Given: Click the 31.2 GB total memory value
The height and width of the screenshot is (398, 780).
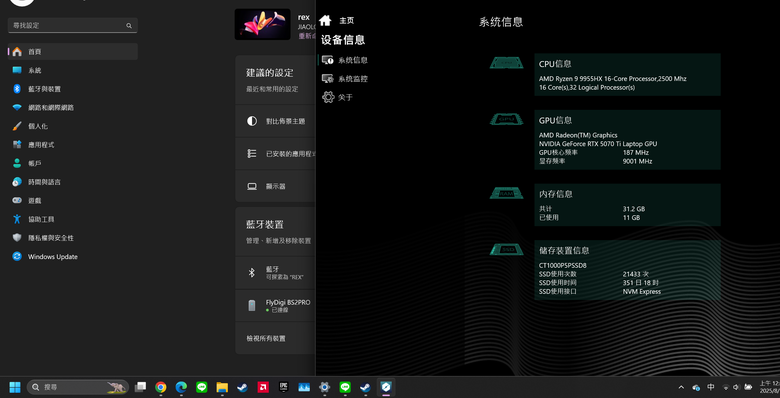Looking at the screenshot, I should pos(634,209).
